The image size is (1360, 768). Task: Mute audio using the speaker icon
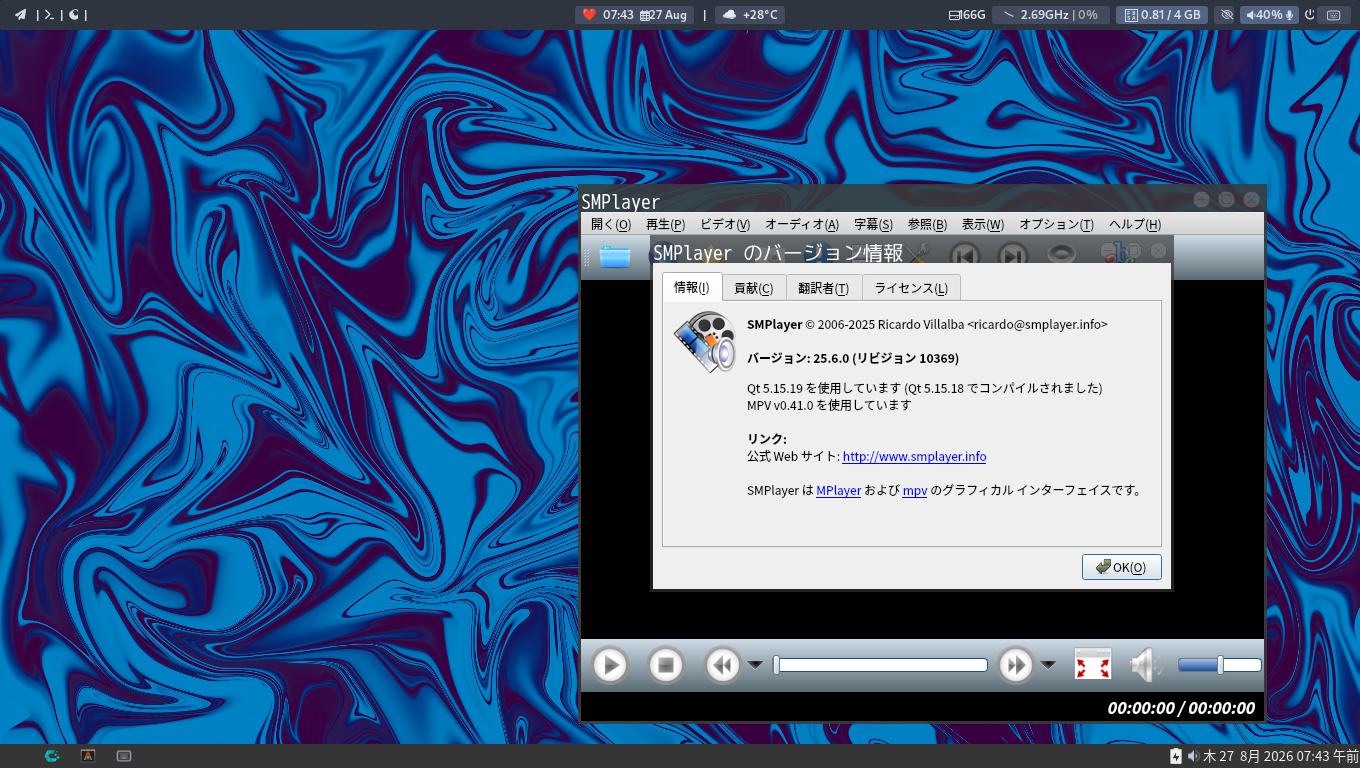[x=1147, y=665]
